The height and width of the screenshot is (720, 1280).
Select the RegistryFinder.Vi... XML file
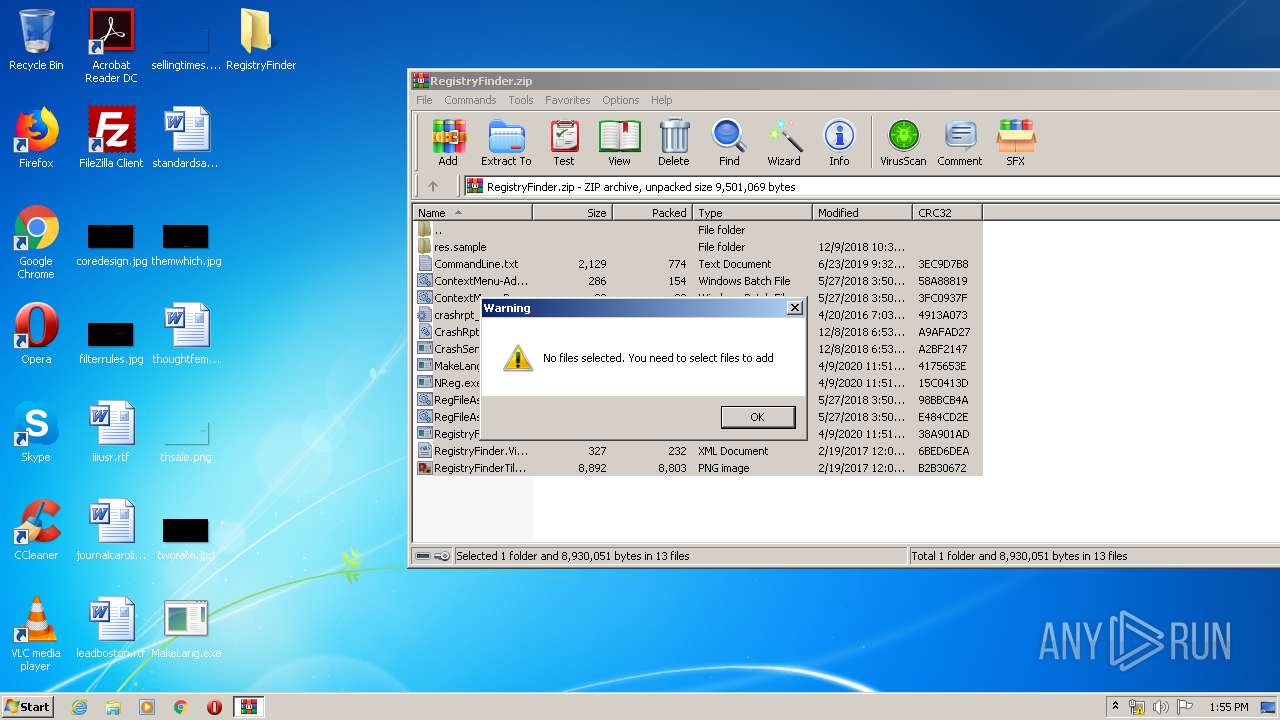(x=697, y=451)
